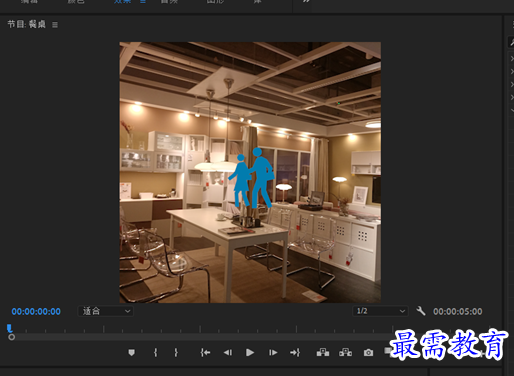Click the dining room video preview frame
The height and width of the screenshot is (376, 514).
pyautogui.click(x=250, y=172)
